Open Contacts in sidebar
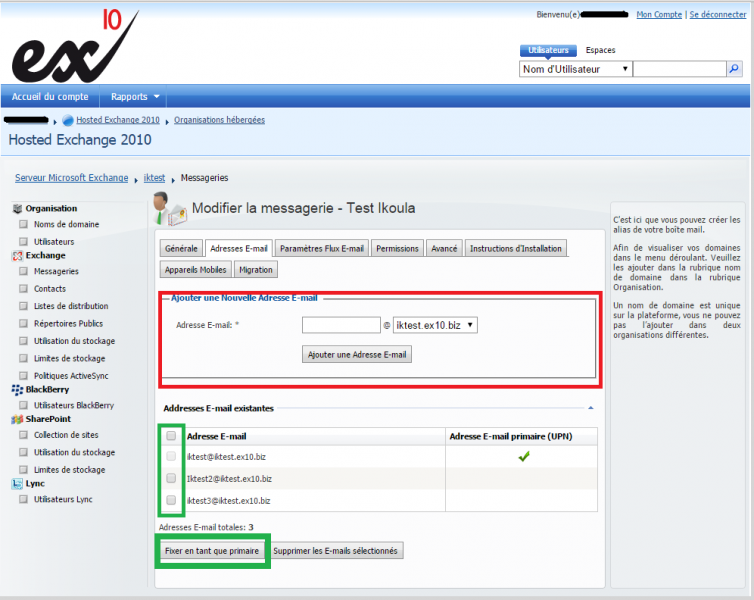Viewport: 754px width, 600px height. pyautogui.click(x=50, y=288)
